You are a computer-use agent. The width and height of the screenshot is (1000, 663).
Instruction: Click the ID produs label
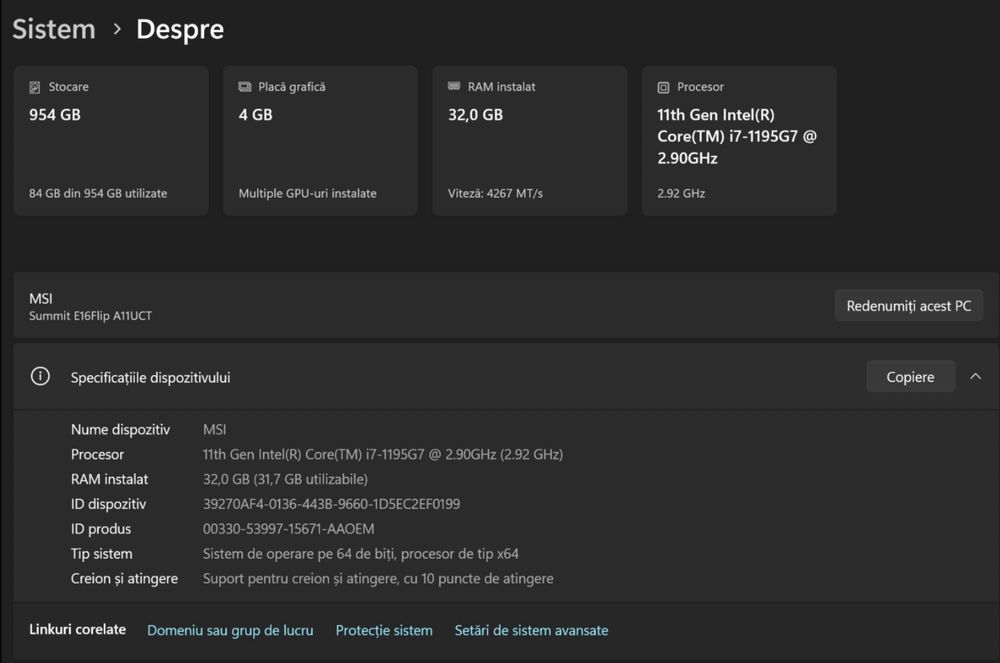101,529
